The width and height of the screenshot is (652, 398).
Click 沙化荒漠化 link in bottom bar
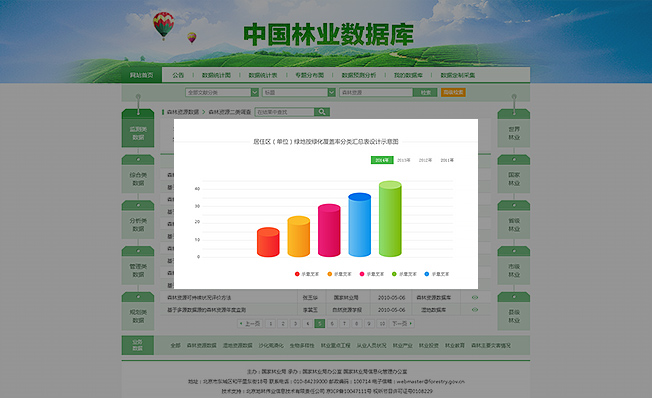[271, 346]
